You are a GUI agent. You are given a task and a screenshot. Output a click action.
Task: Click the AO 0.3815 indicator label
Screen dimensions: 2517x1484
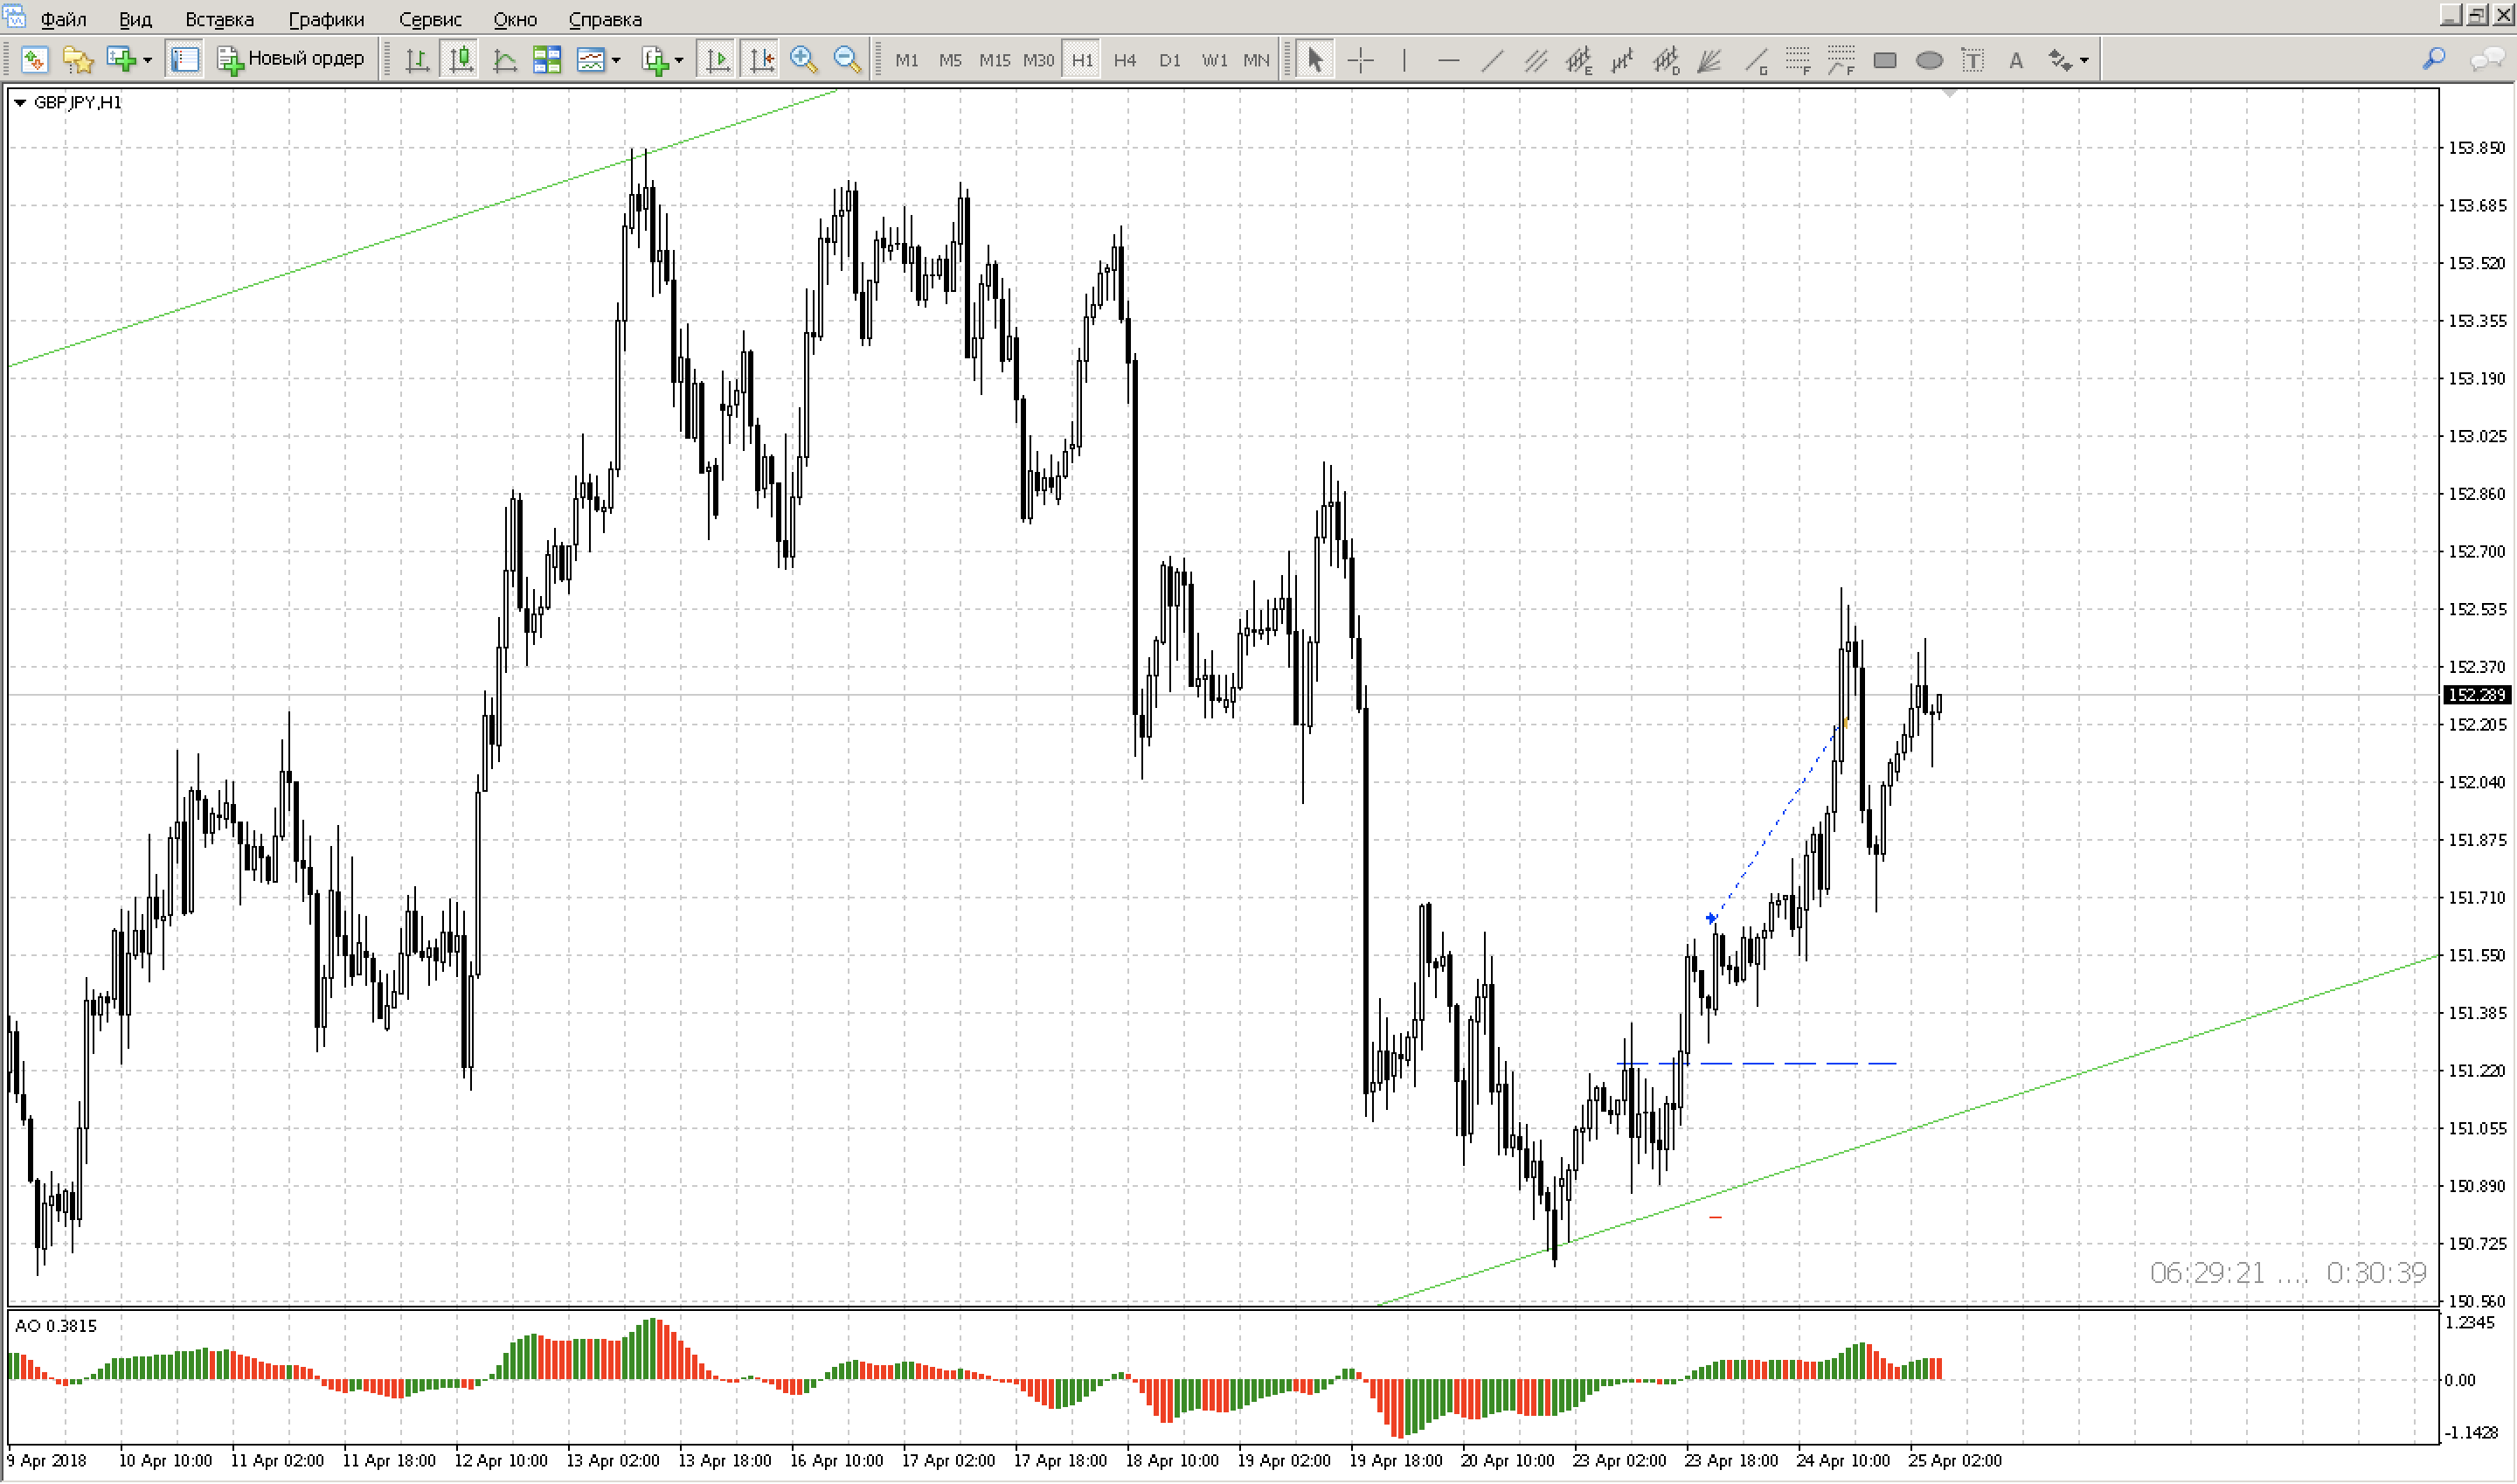[x=56, y=1326]
